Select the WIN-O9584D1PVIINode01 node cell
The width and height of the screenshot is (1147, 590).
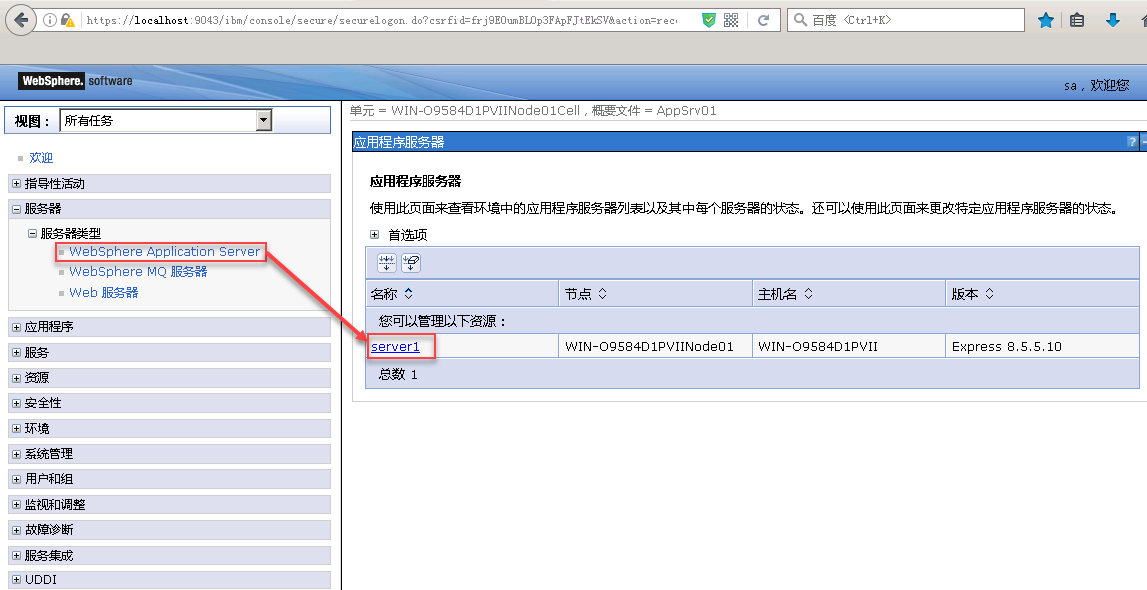click(x=655, y=347)
